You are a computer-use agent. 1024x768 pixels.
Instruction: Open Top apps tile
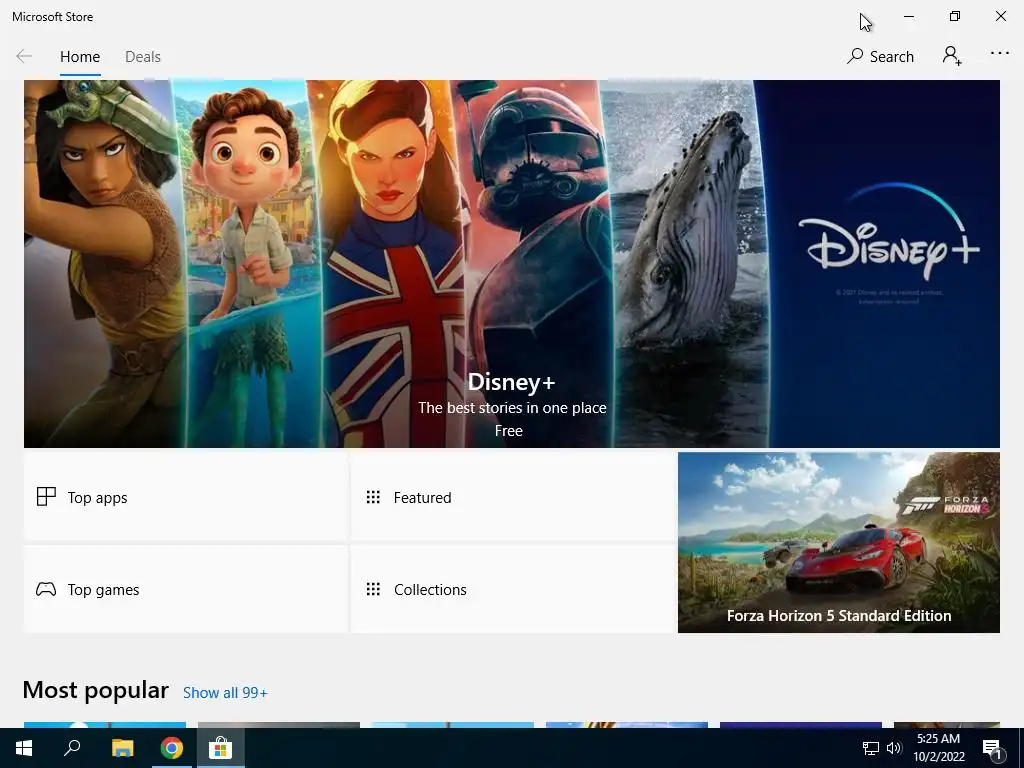pos(186,497)
